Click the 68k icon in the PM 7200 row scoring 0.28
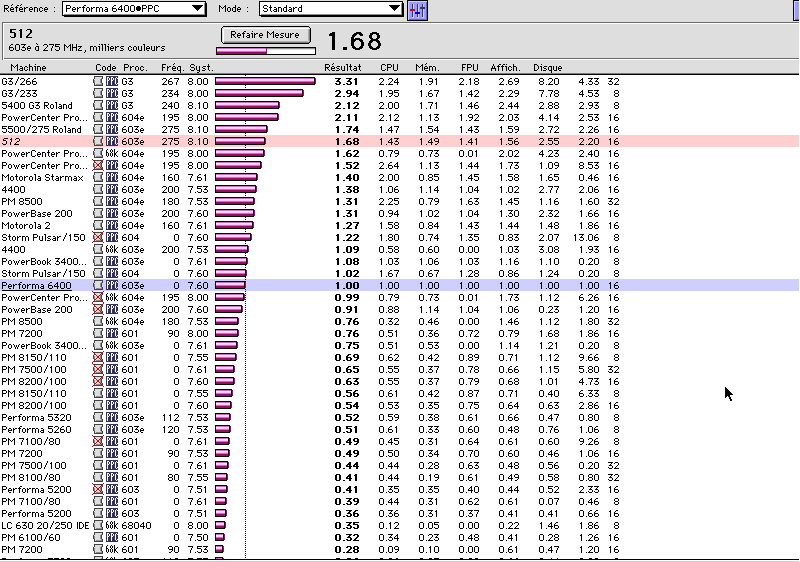This screenshot has width=800, height=562. pos(112,549)
